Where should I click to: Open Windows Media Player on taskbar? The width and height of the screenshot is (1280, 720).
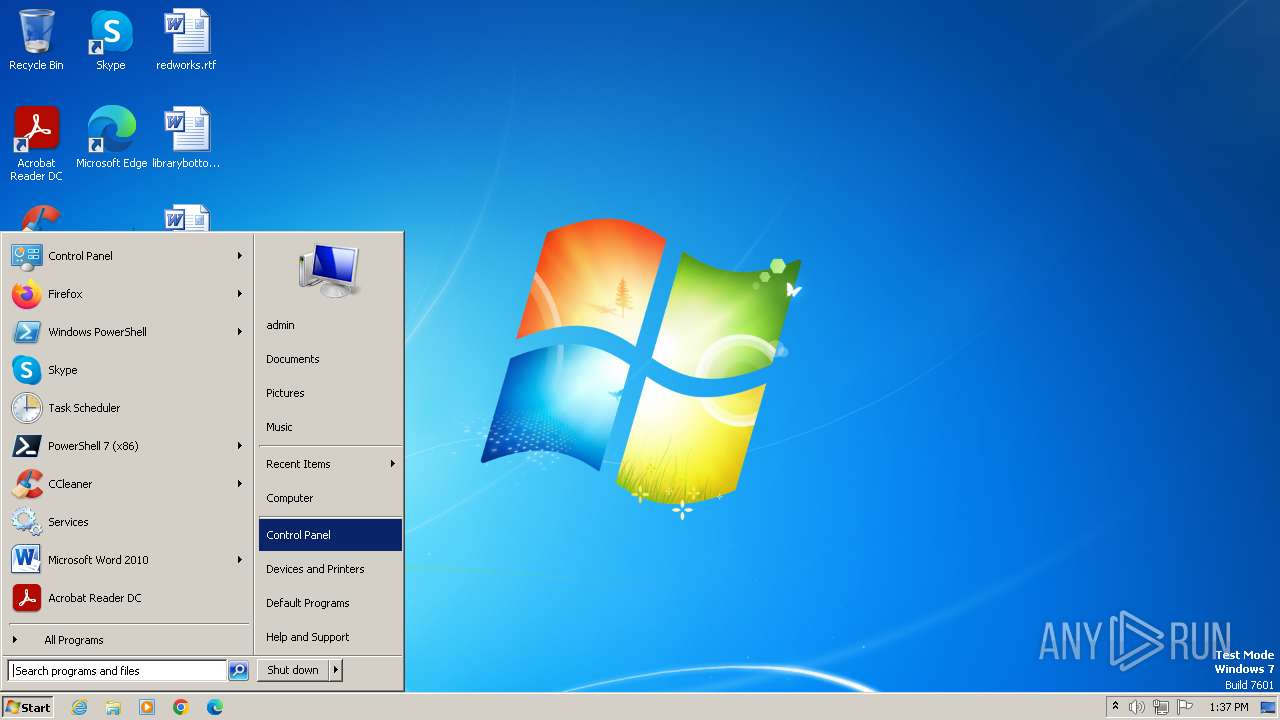point(147,707)
